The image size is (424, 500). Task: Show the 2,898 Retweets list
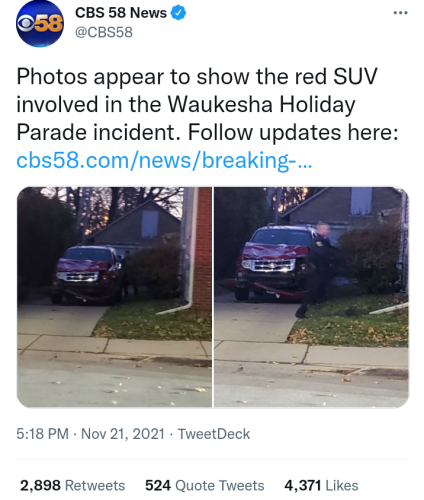pos(72,485)
